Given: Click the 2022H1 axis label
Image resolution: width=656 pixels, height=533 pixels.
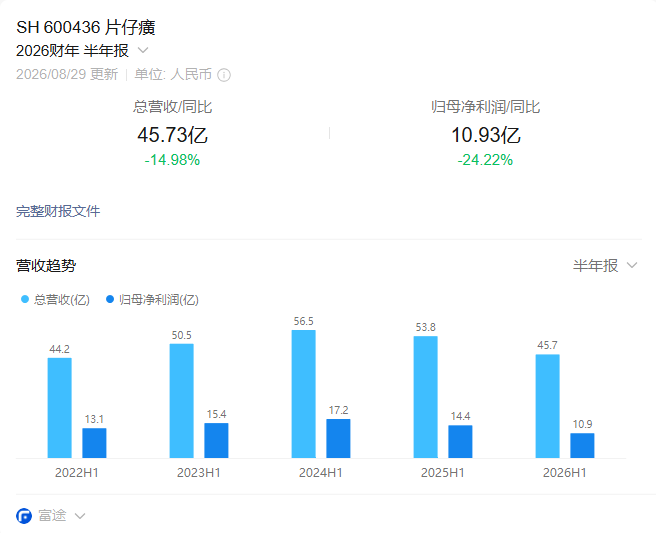Looking at the screenshot, I should 77,473.
